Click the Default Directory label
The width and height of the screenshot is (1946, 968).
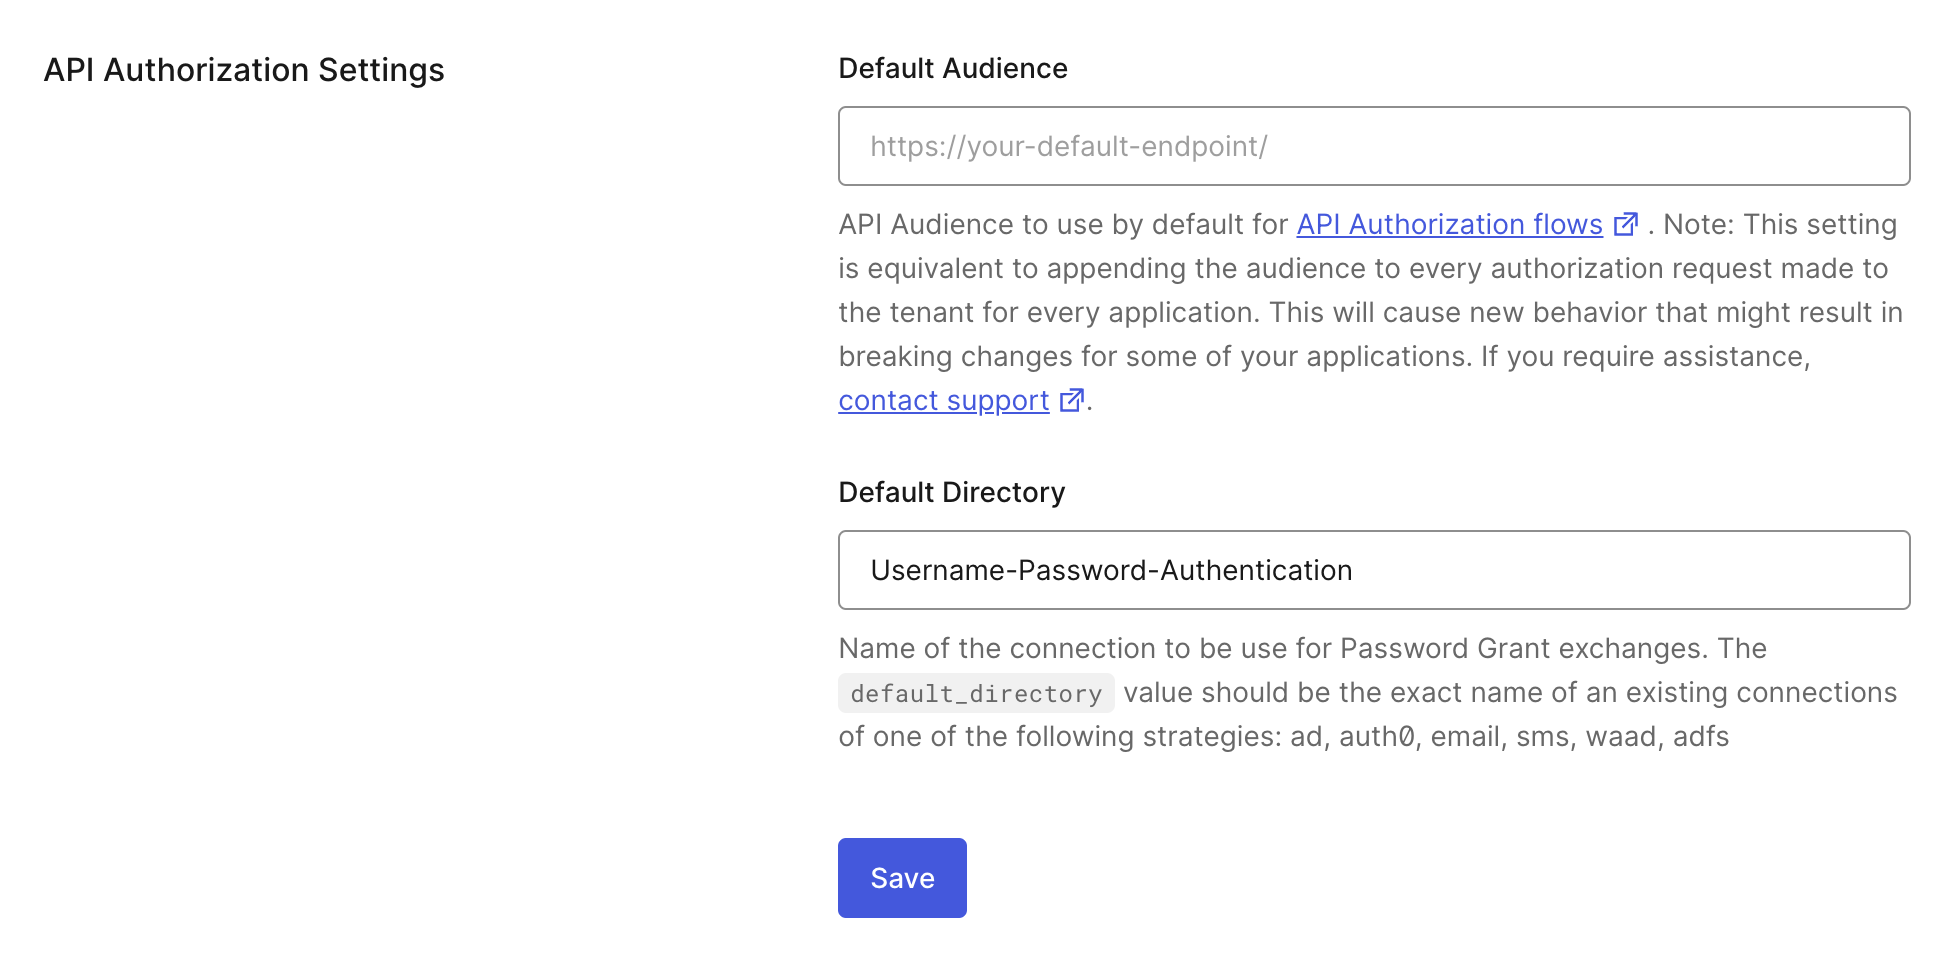[951, 491]
